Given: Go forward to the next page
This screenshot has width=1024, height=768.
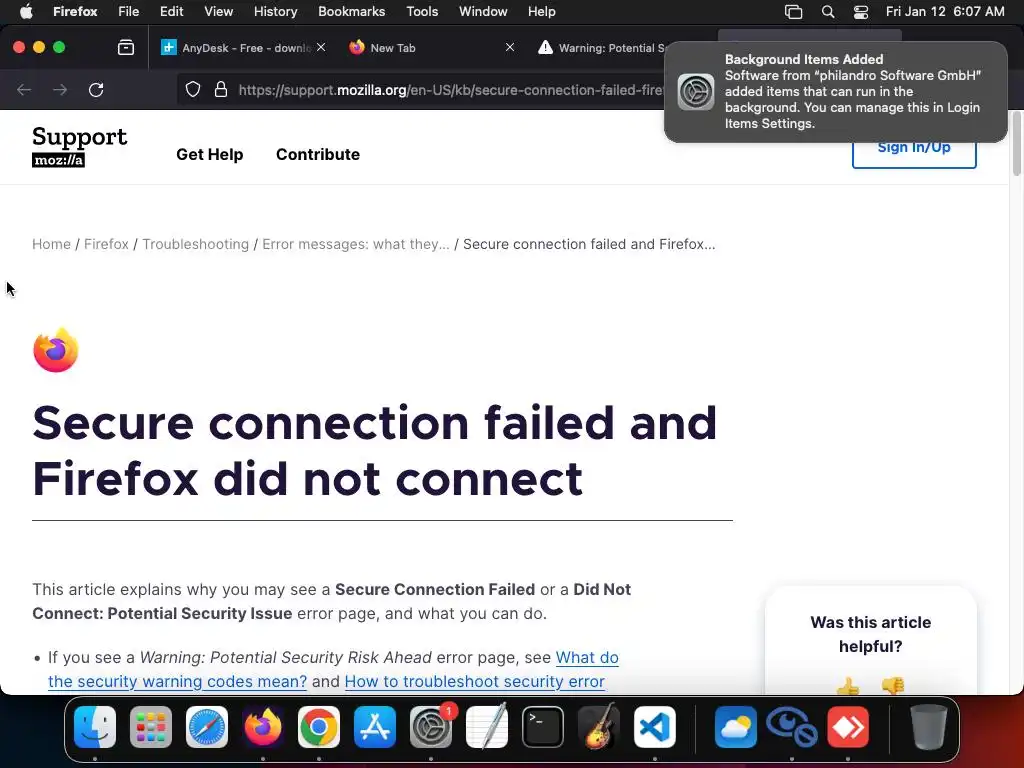Looking at the screenshot, I should (x=60, y=89).
